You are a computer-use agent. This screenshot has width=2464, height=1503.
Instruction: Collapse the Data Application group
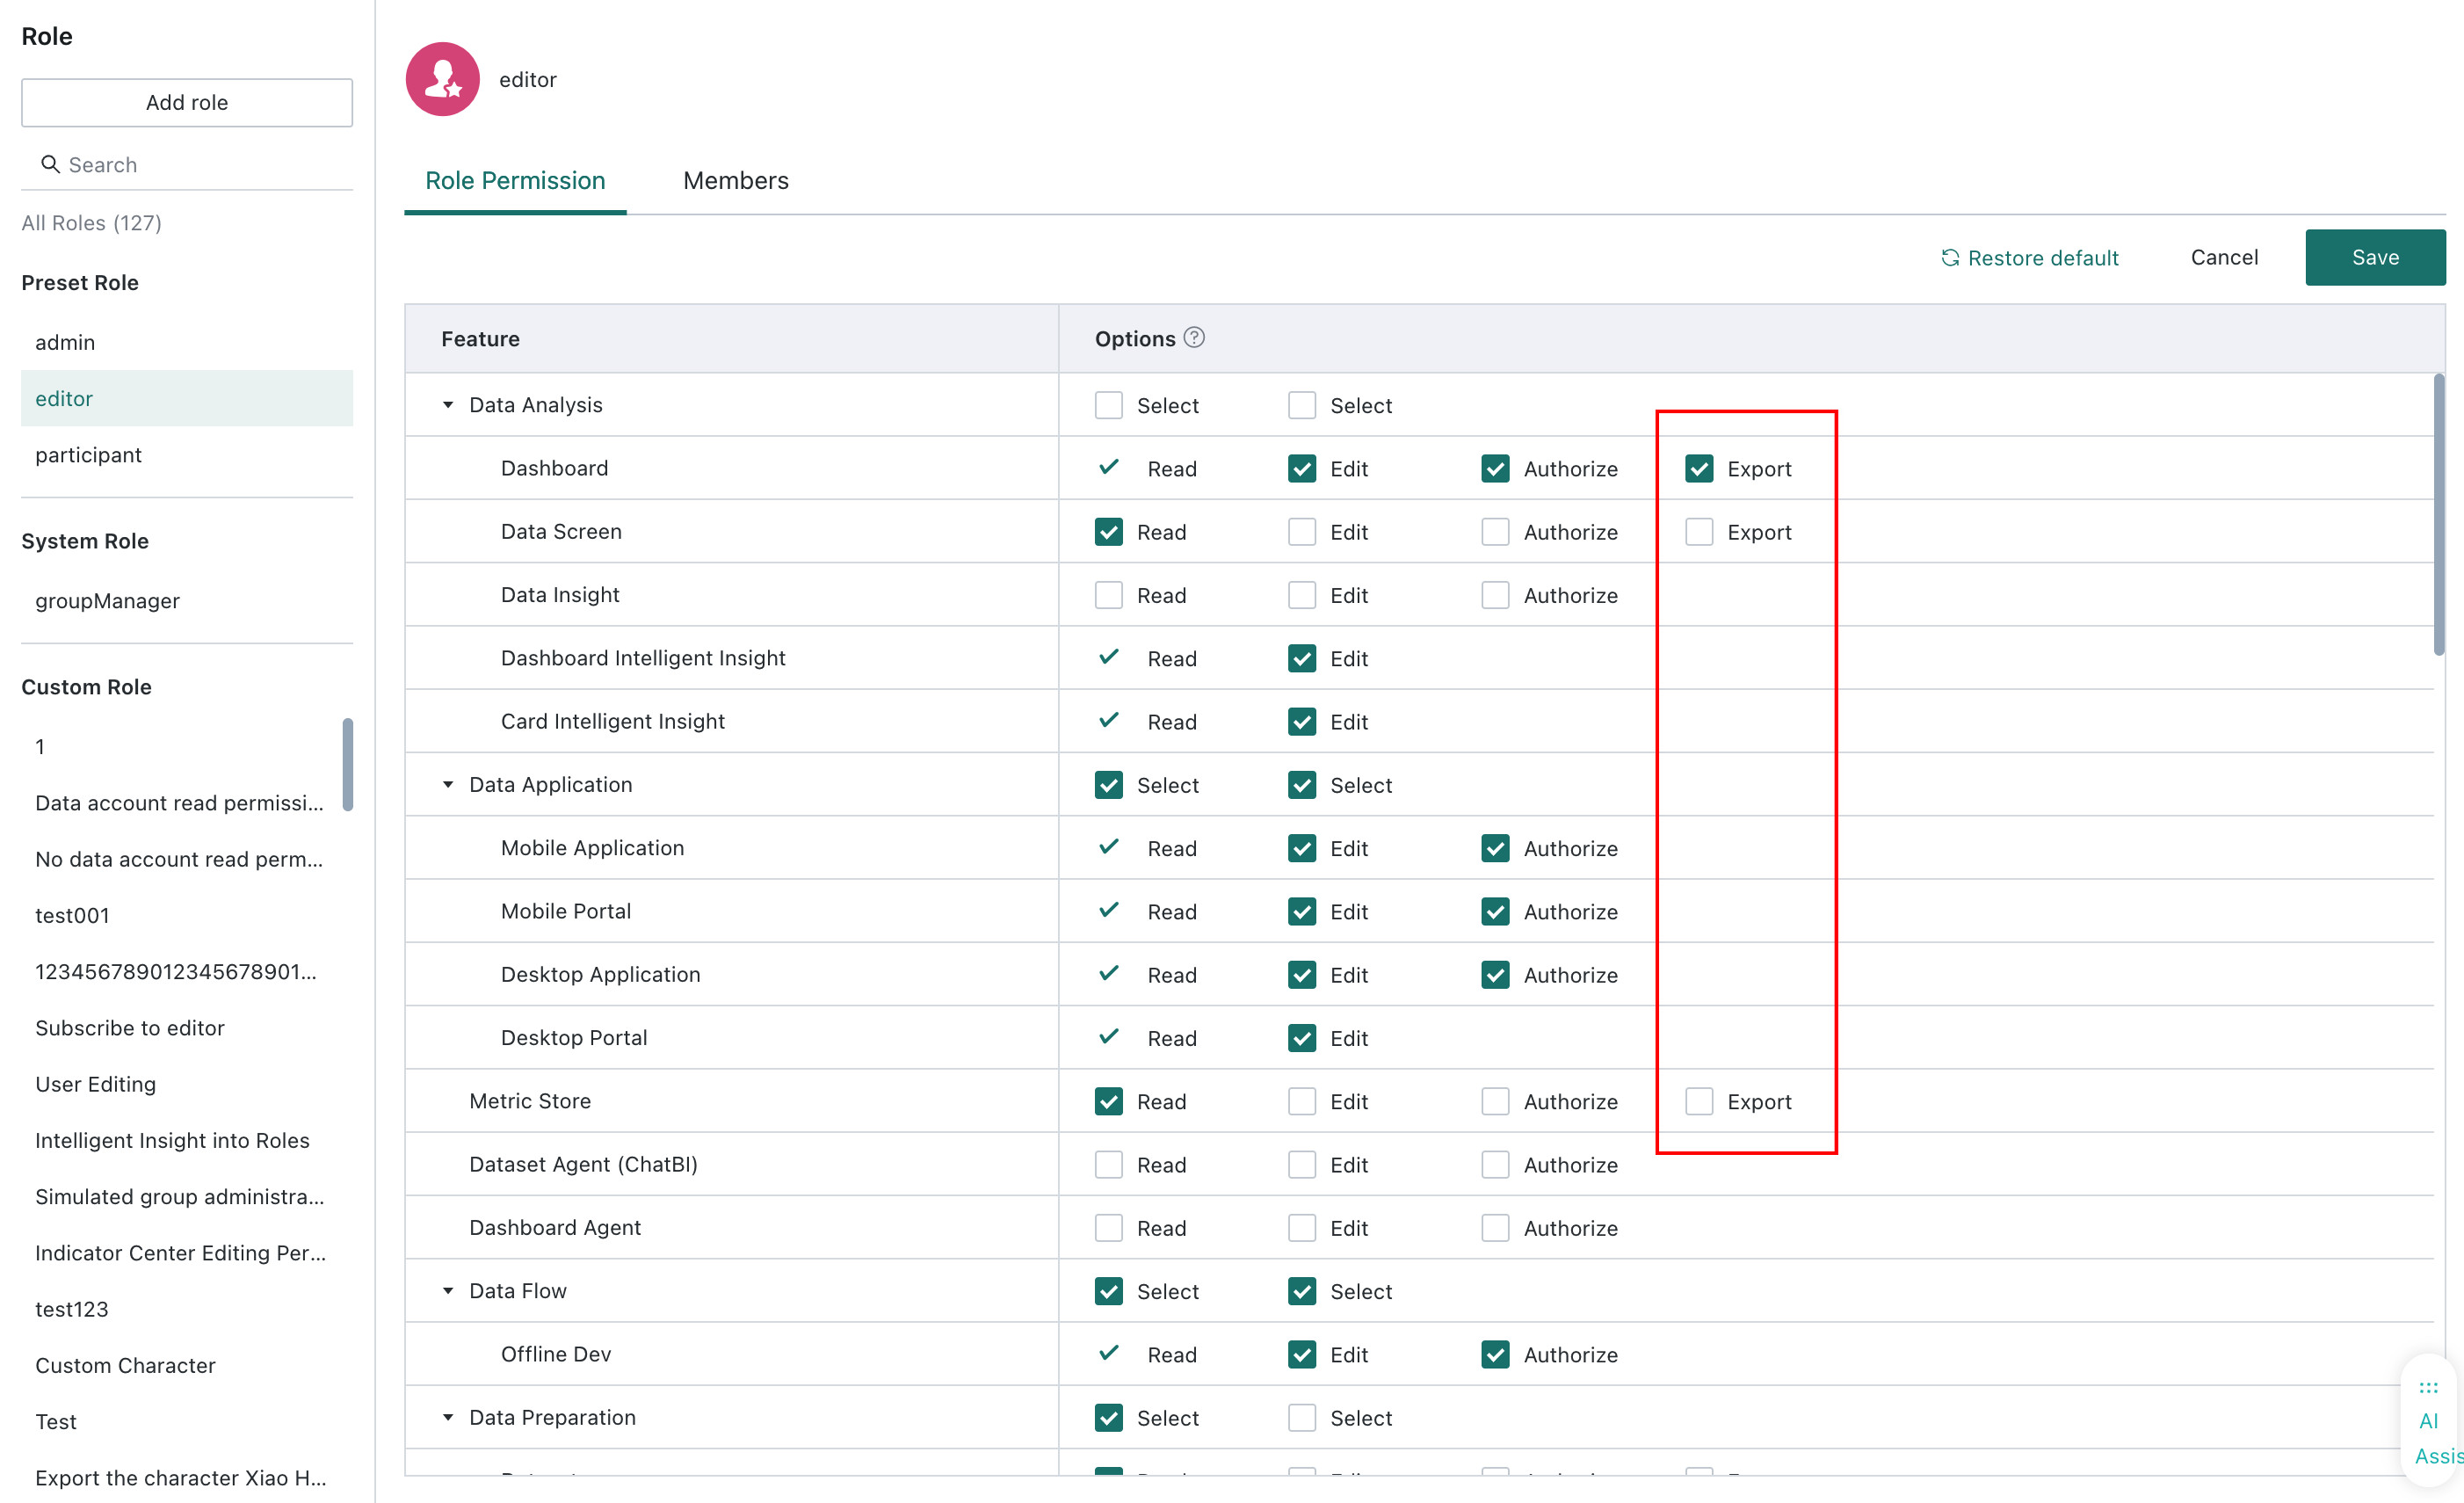[x=448, y=785]
